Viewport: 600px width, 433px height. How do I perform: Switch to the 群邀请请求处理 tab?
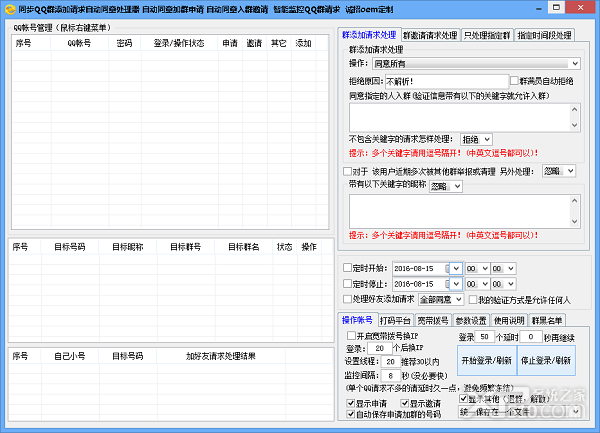coord(430,35)
